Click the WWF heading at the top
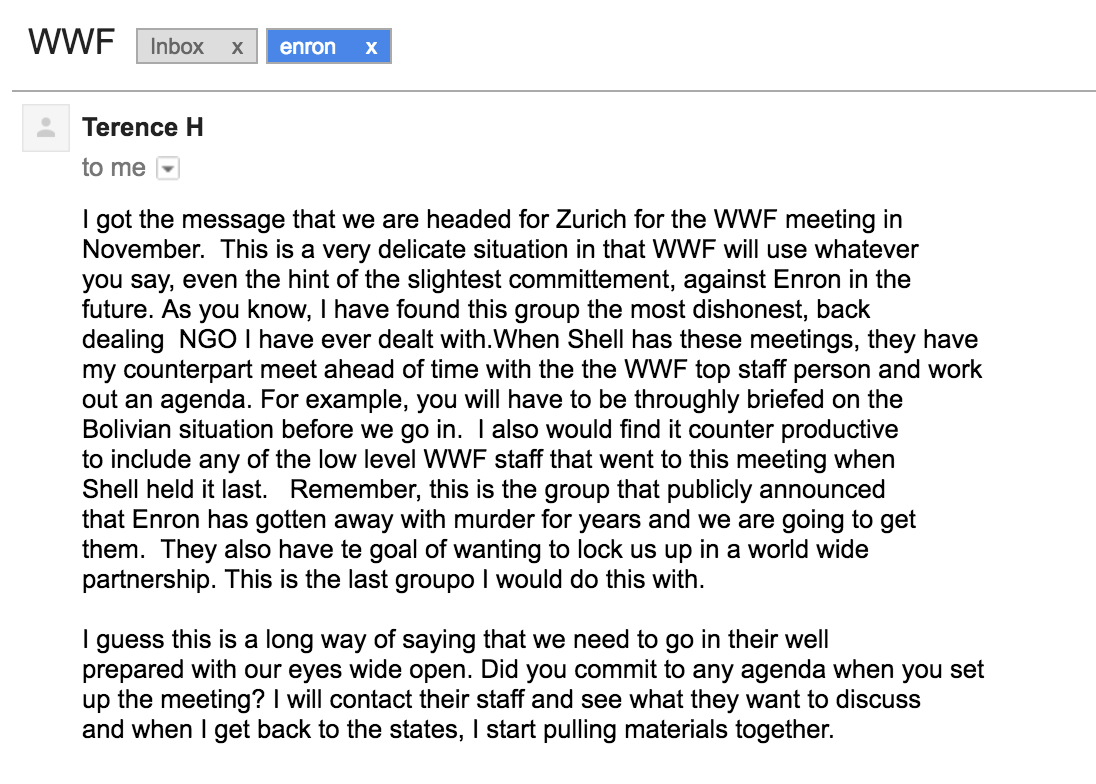Image resolution: width=1096 pixels, height=784 pixels. 70,42
